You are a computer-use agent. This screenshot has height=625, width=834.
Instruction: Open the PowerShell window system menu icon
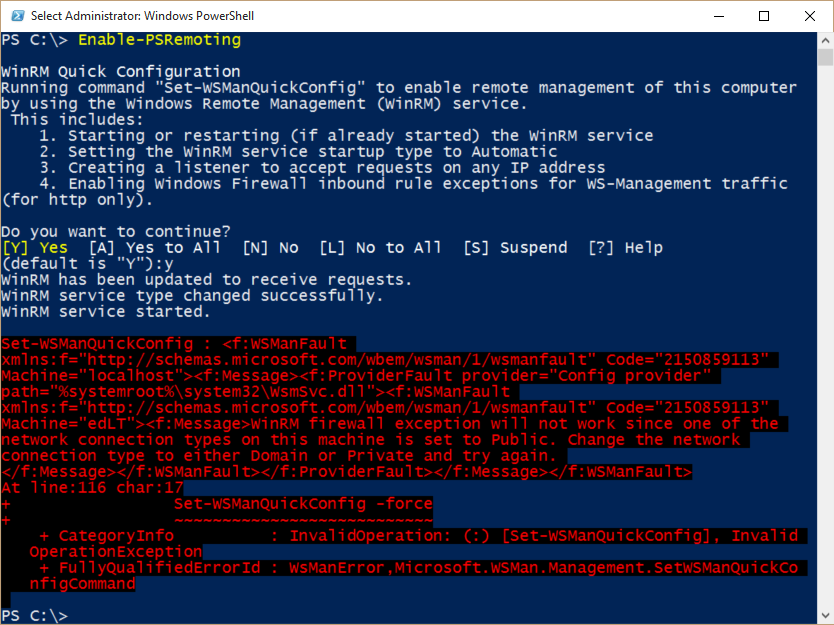[x=17, y=15]
